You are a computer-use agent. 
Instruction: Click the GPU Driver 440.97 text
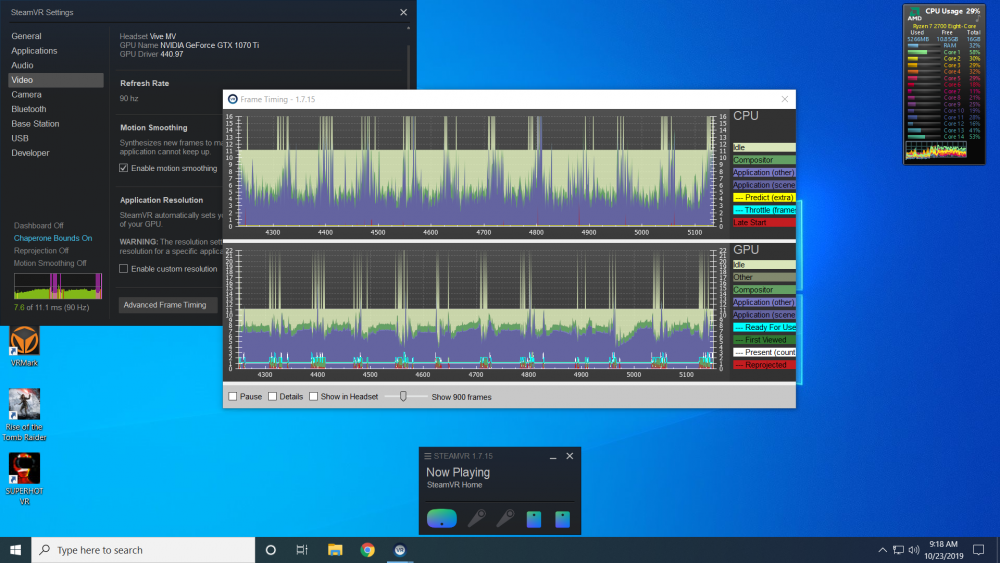point(151,54)
